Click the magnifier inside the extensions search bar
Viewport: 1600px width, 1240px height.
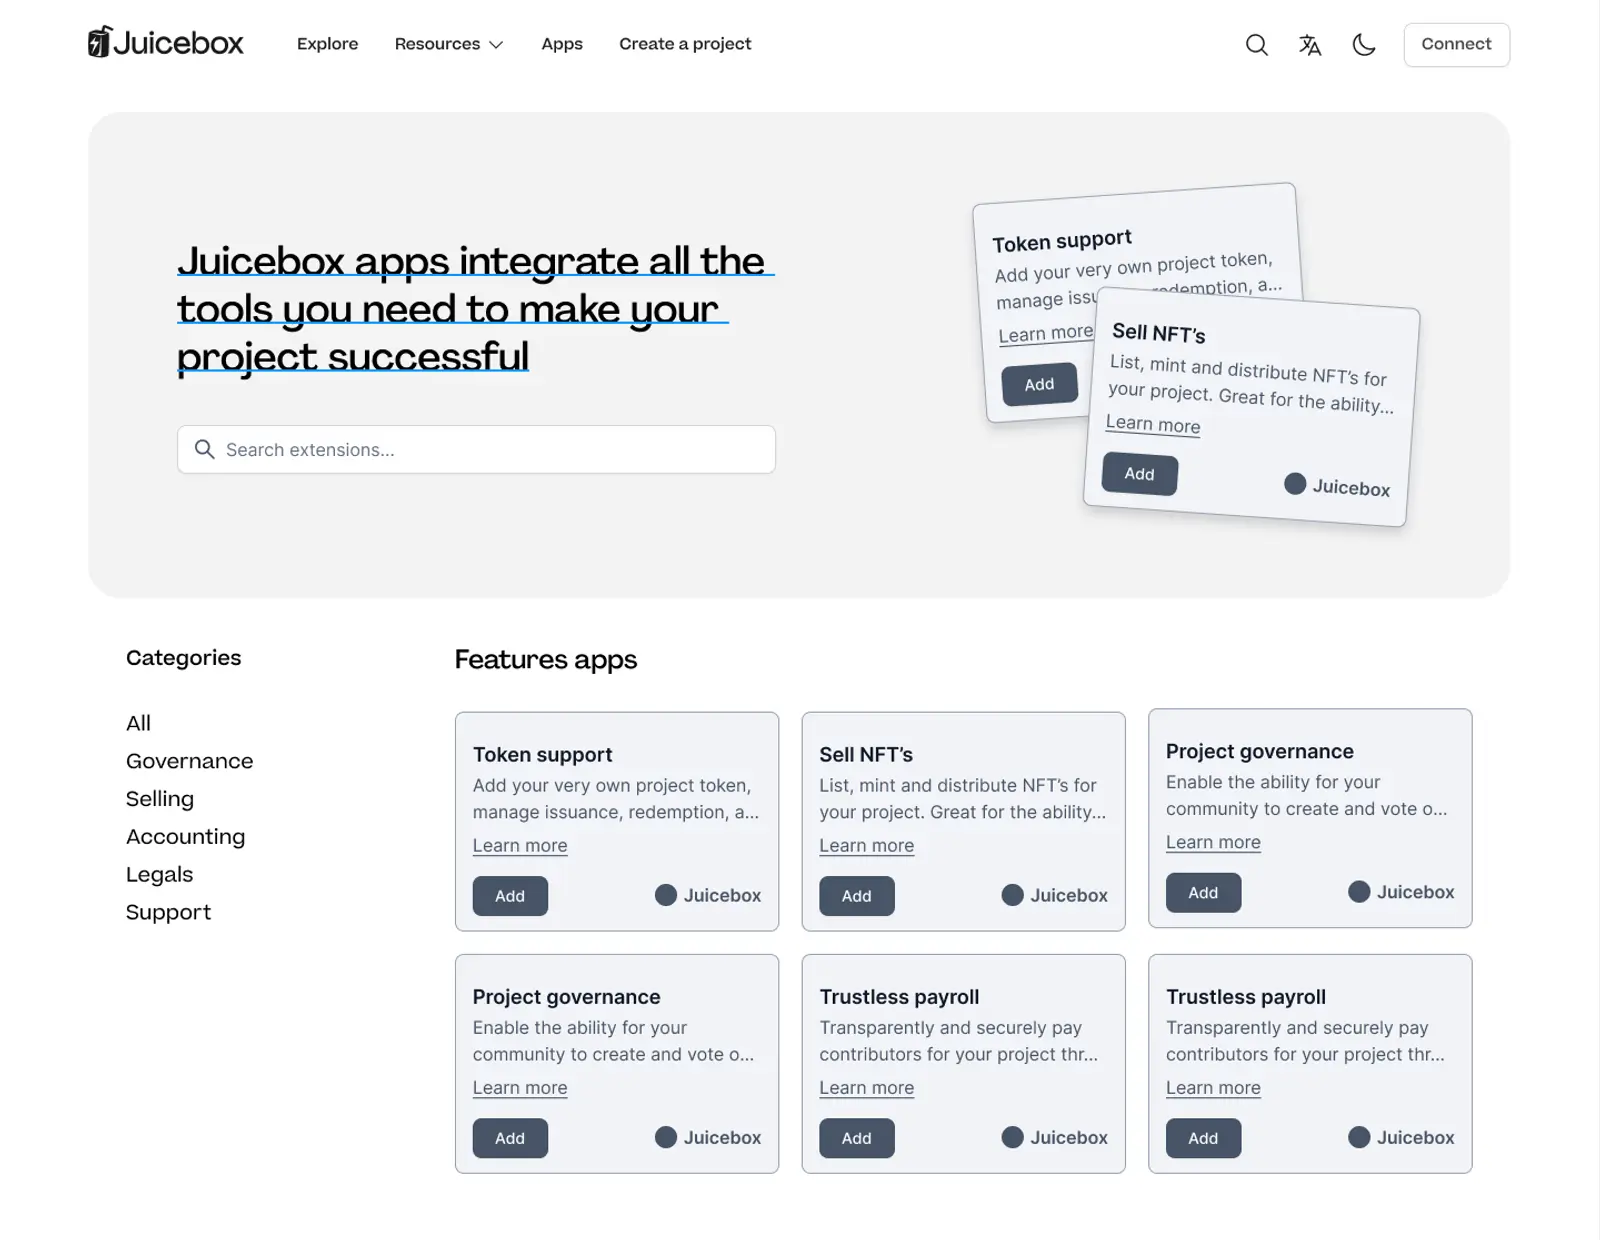(x=204, y=449)
